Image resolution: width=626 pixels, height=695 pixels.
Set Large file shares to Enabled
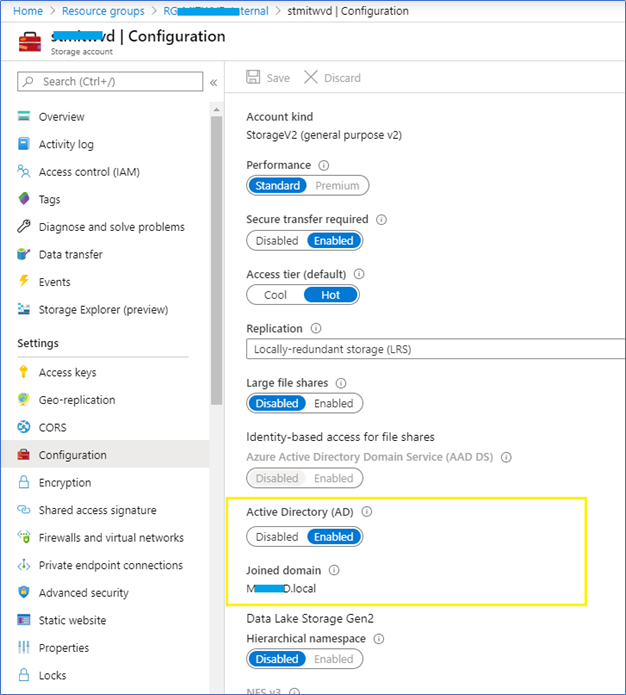point(334,403)
